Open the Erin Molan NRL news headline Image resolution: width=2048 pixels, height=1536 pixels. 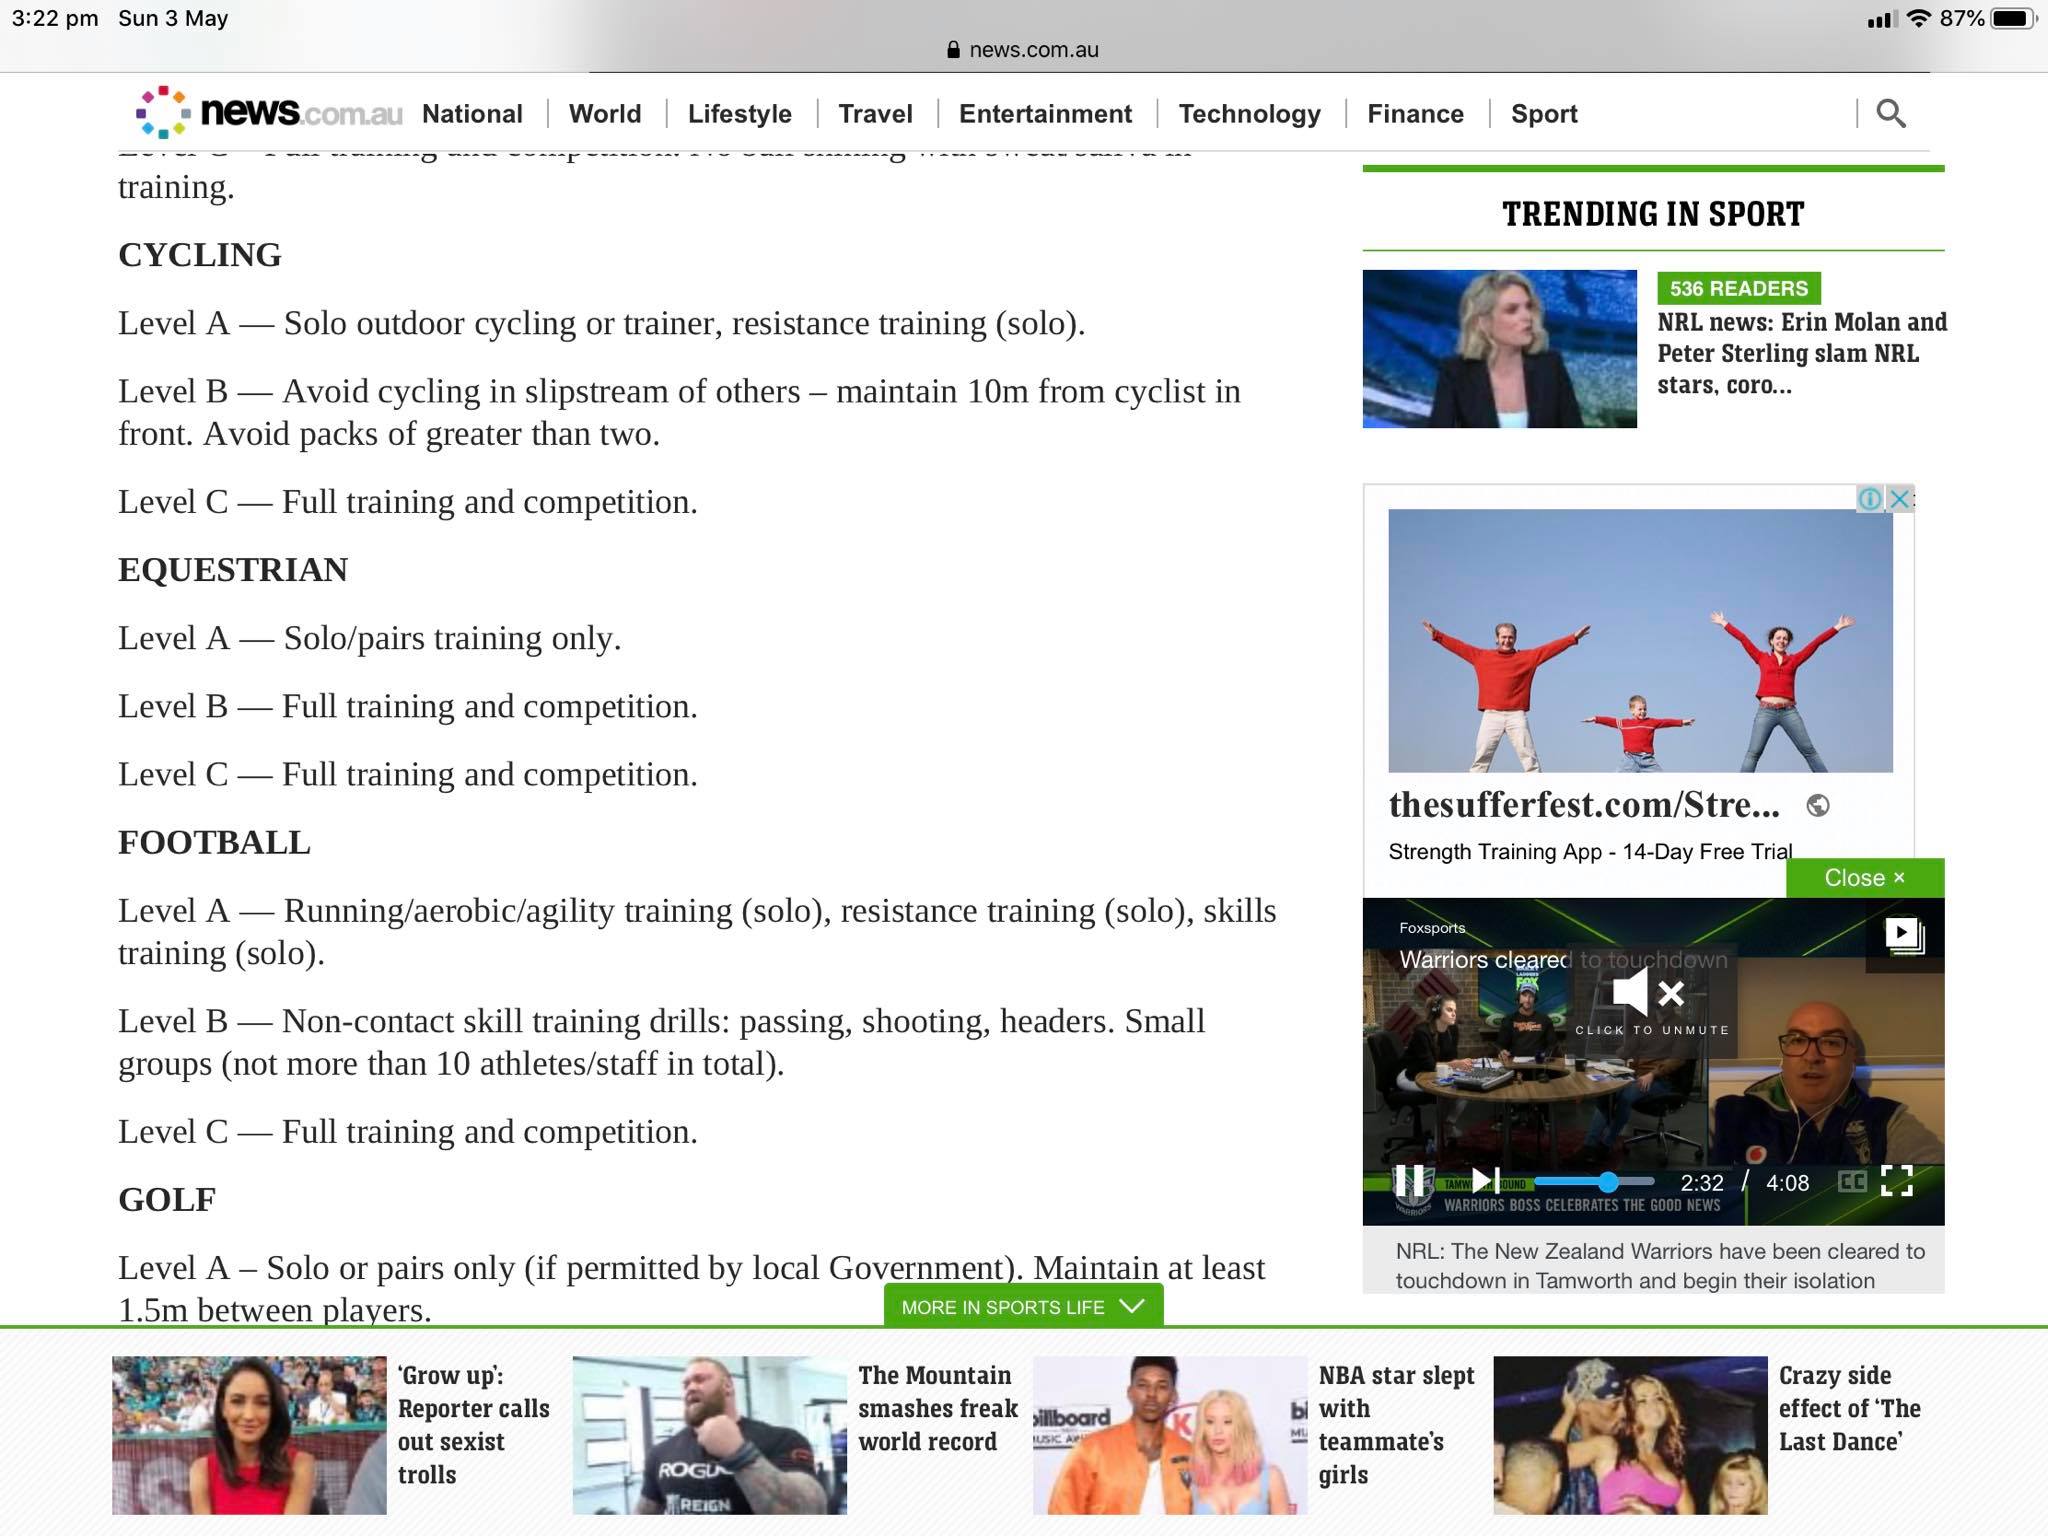(1801, 353)
